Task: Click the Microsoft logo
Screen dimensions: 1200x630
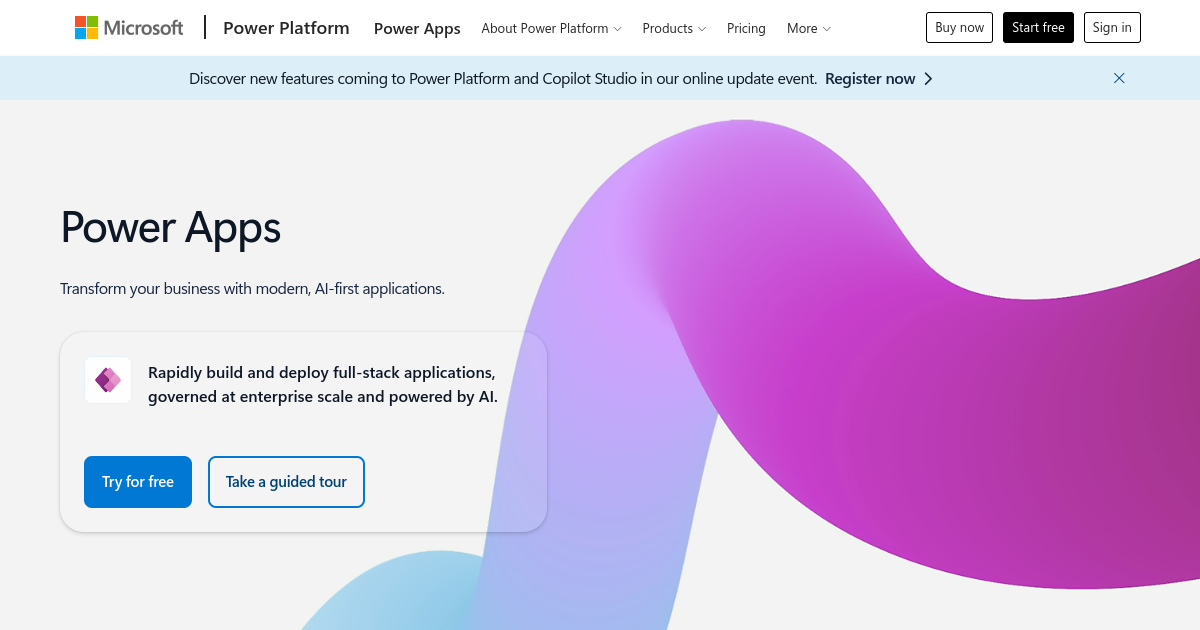Action: [129, 28]
